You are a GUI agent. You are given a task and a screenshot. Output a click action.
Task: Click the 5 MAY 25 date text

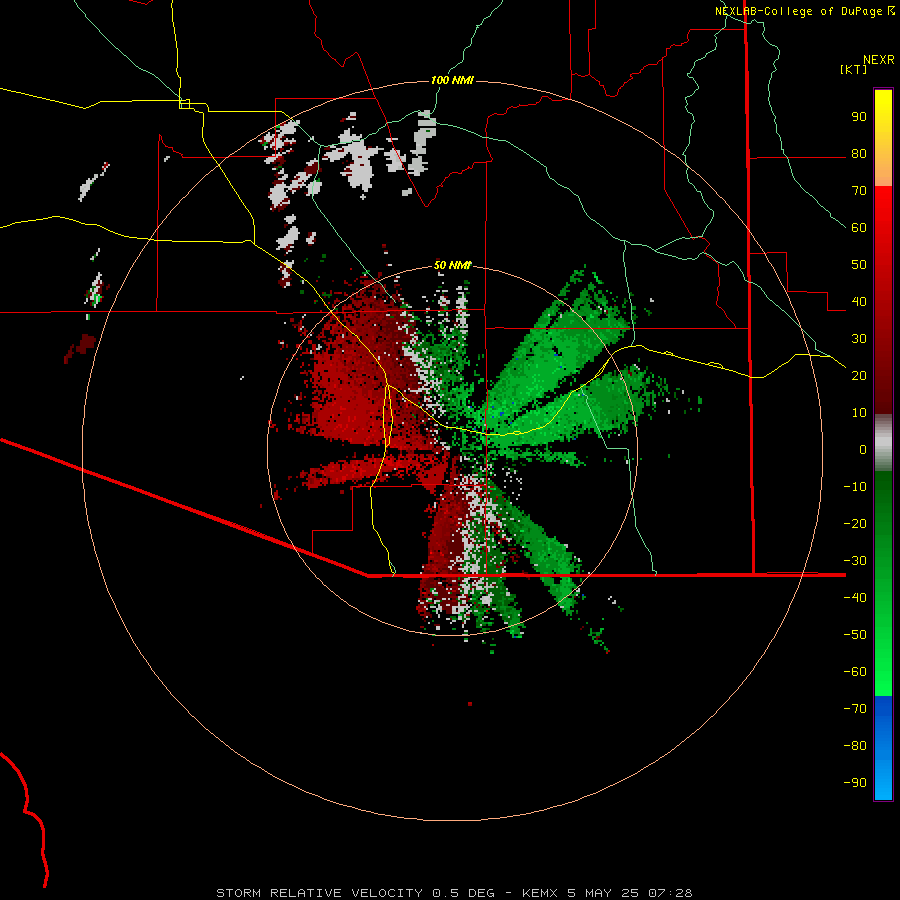tap(603, 893)
